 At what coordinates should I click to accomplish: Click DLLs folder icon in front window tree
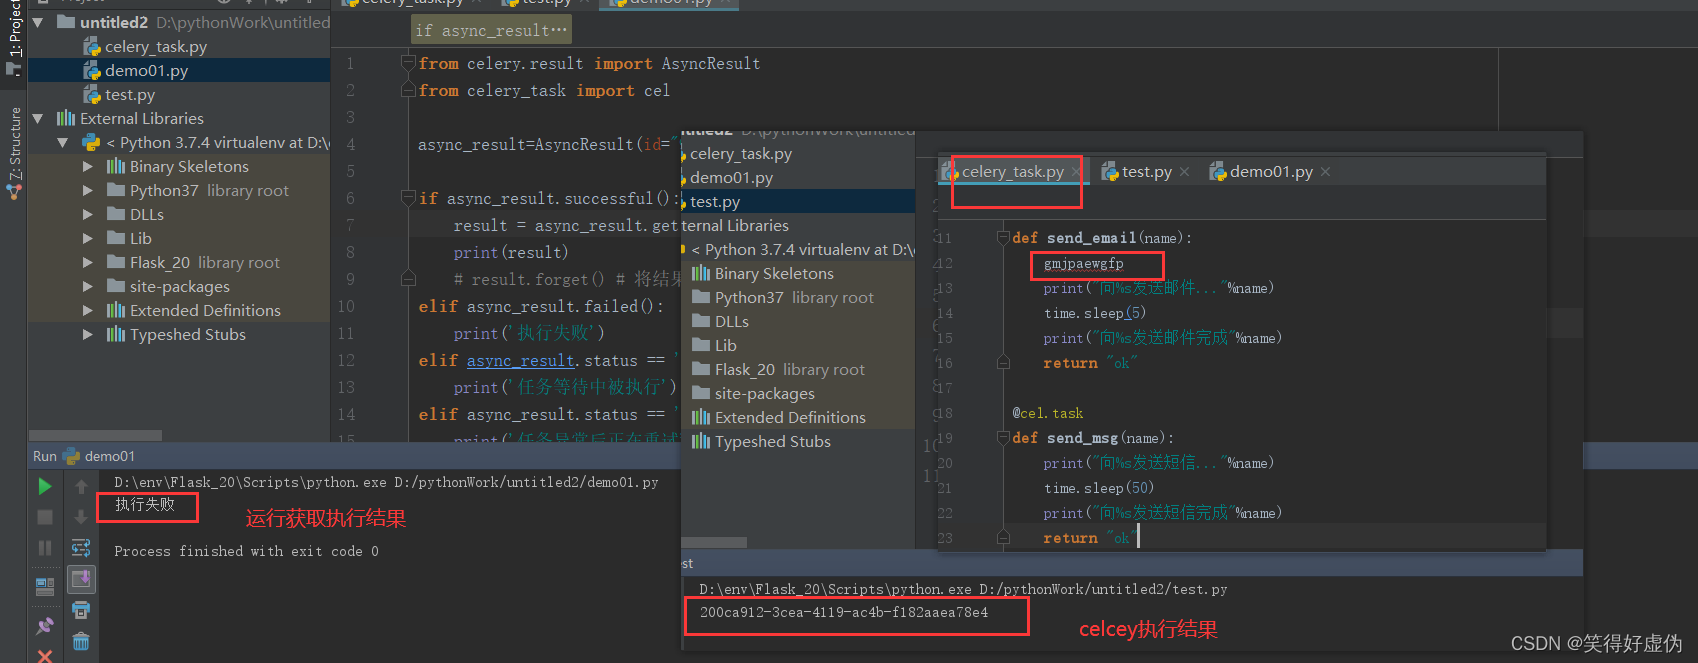[x=701, y=321]
